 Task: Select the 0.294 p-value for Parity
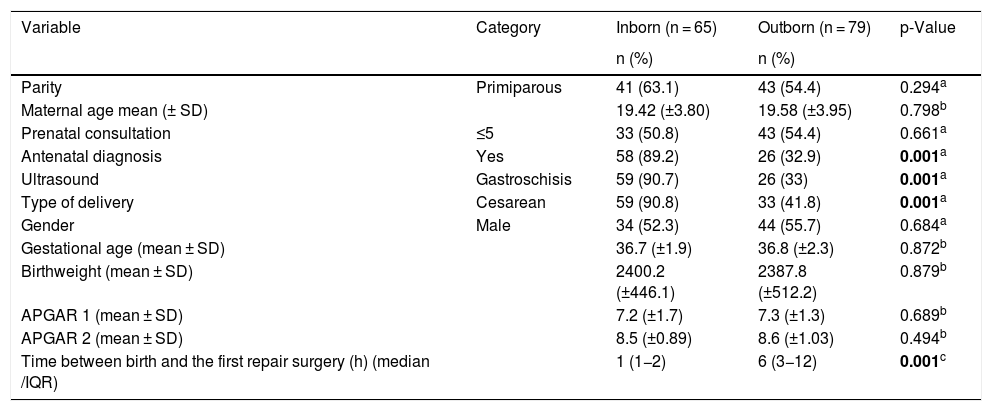click(x=921, y=87)
